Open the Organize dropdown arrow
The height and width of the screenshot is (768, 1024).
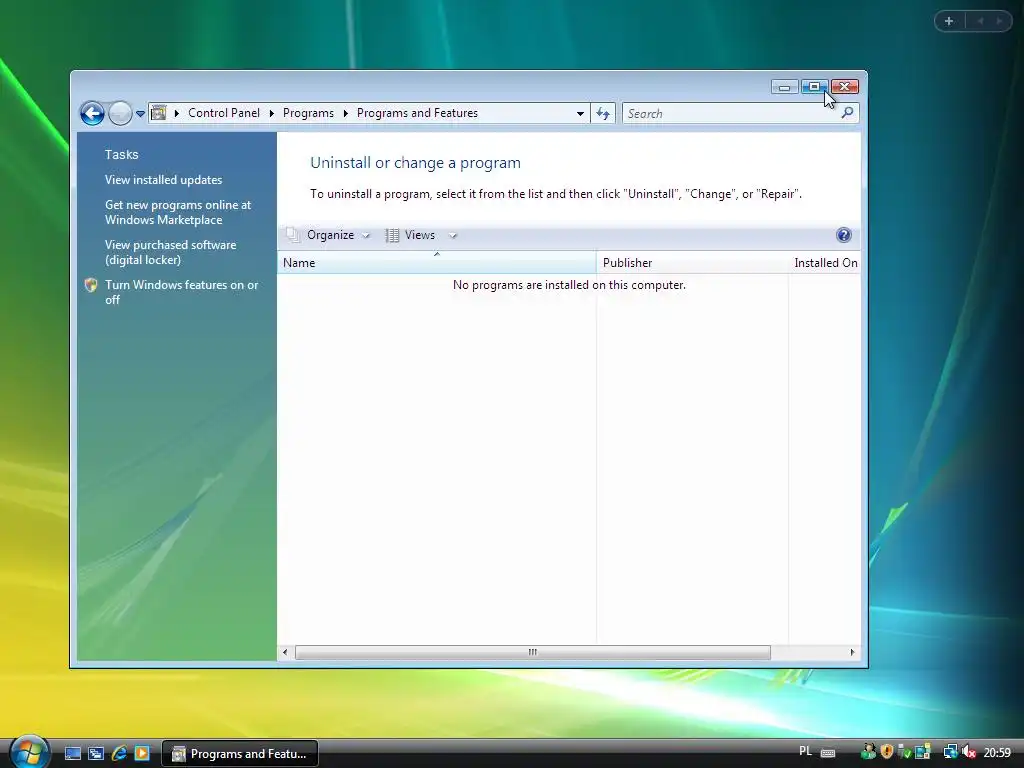(x=366, y=236)
